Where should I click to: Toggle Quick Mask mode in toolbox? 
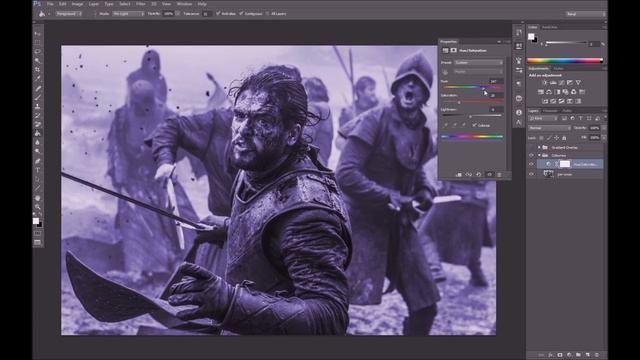(38, 233)
